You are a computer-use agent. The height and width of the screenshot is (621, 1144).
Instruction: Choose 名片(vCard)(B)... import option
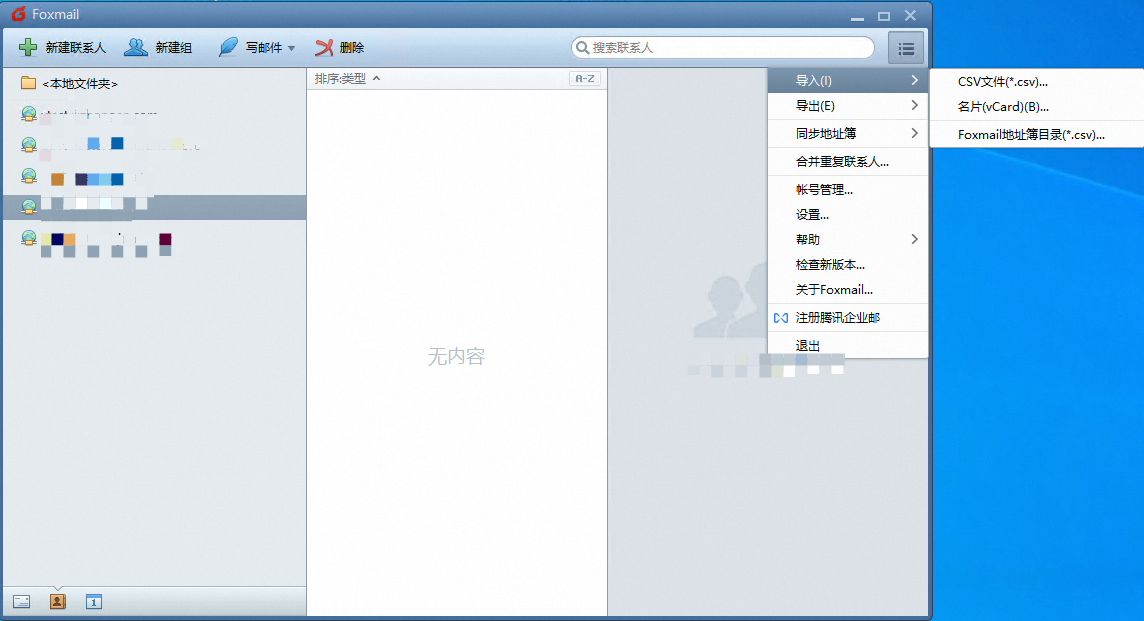pyautogui.click(x=1036, y=107)
